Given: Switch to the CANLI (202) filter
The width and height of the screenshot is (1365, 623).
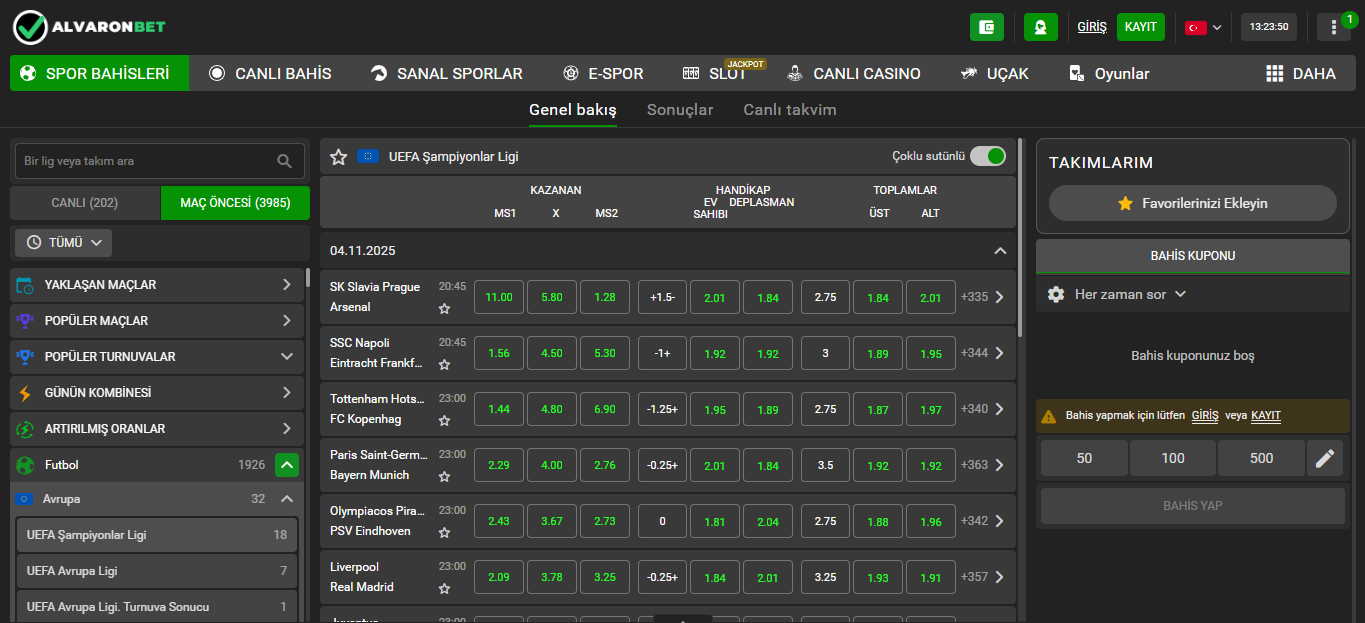Looking at the screenshot, I should 85,203.
